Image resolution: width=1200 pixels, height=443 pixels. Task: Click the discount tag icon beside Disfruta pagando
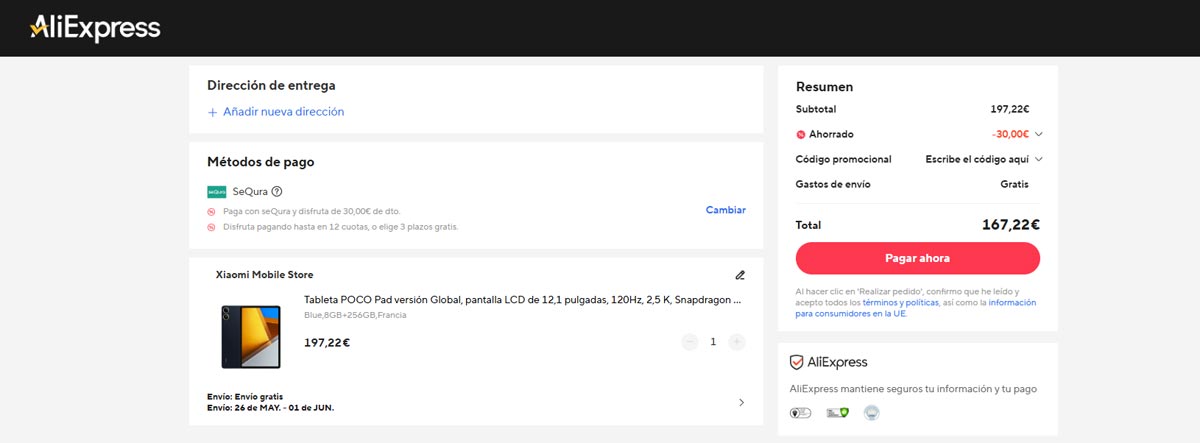tap(212, 227)
